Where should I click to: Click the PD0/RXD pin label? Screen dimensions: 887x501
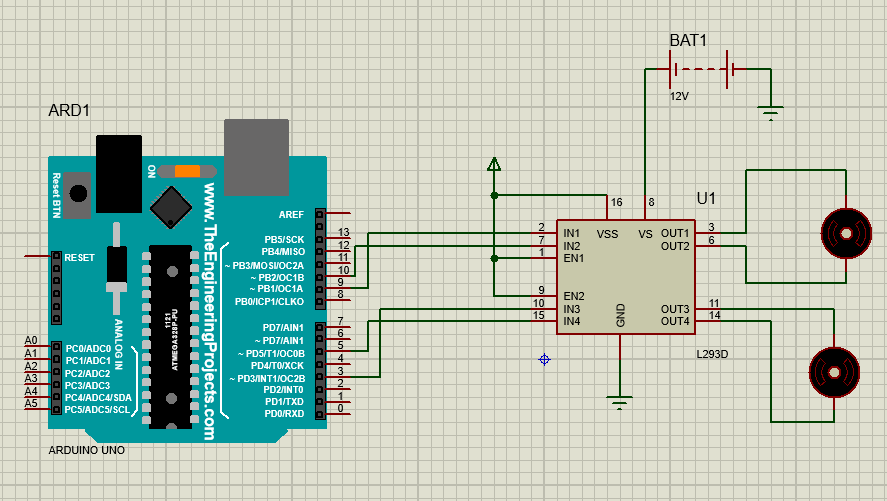coord(284,414)
